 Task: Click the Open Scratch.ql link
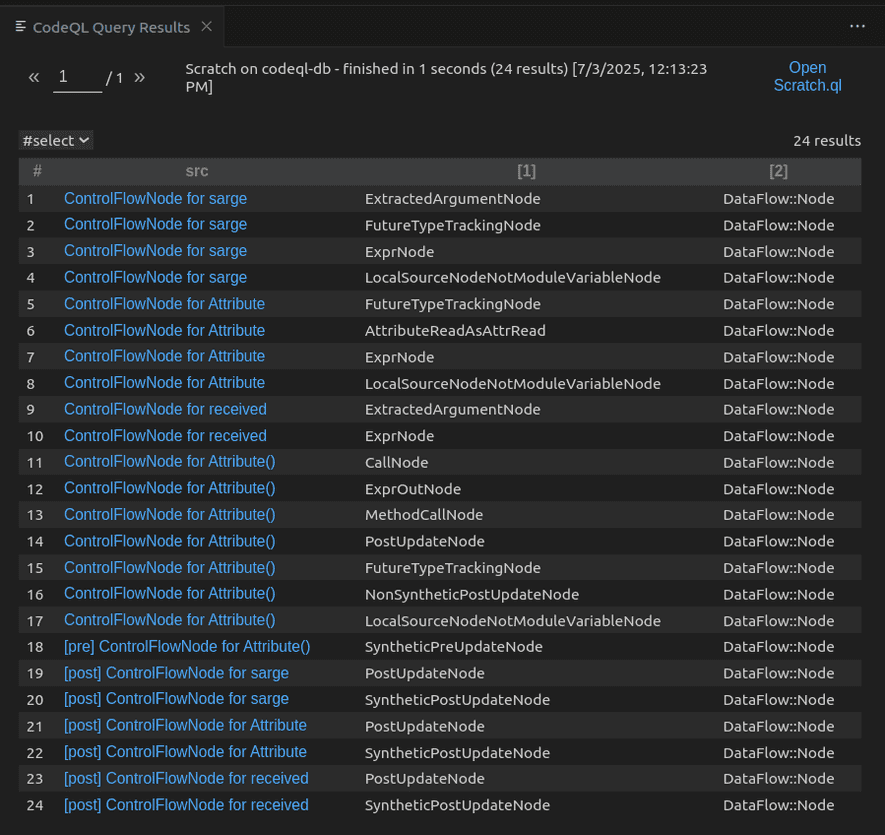807,76
